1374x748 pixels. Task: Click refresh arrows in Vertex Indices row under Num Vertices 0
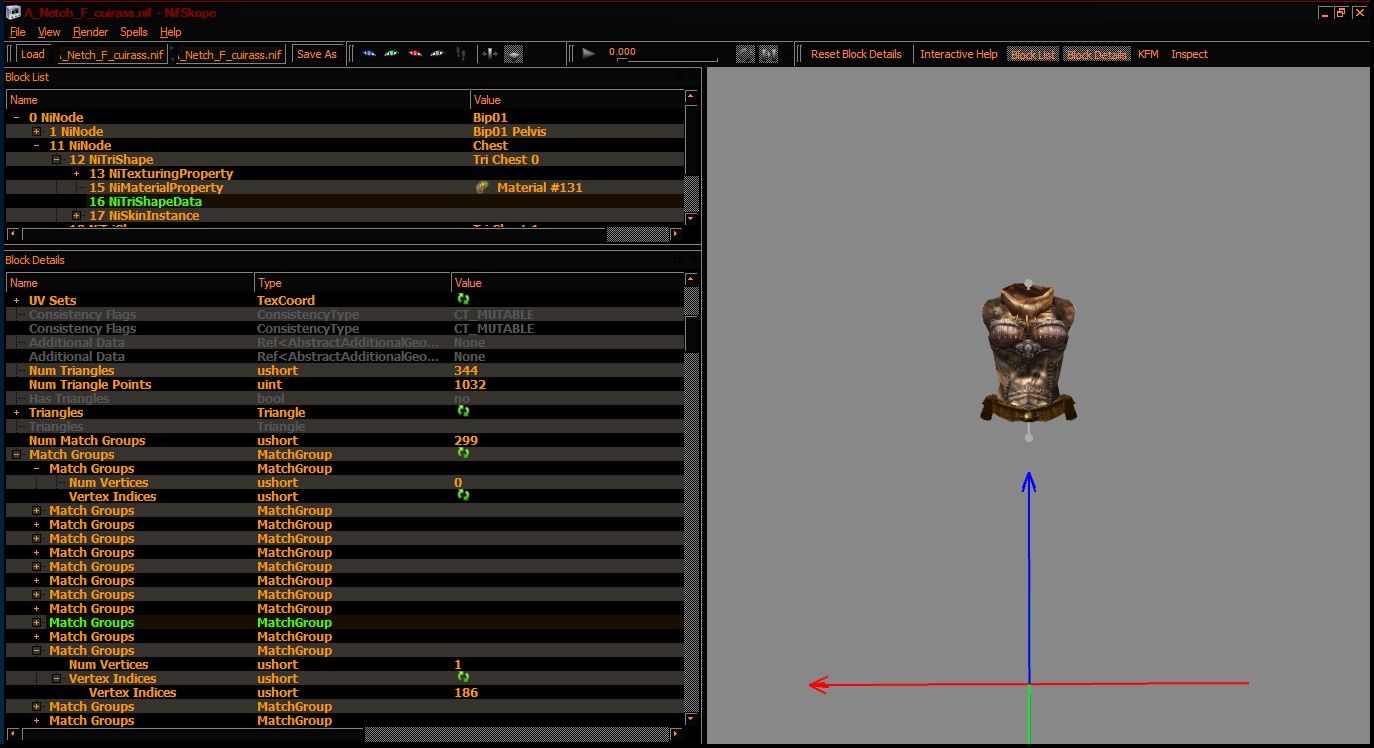(x=463, y=495)
